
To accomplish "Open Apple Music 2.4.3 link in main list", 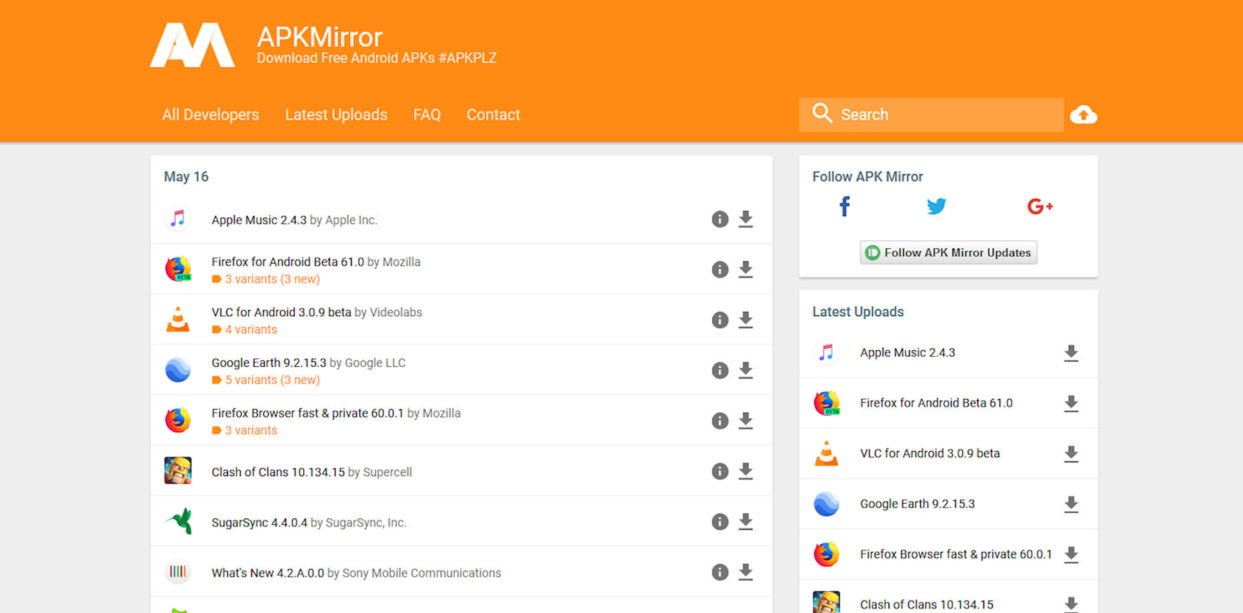I will (x=259, y=220).
